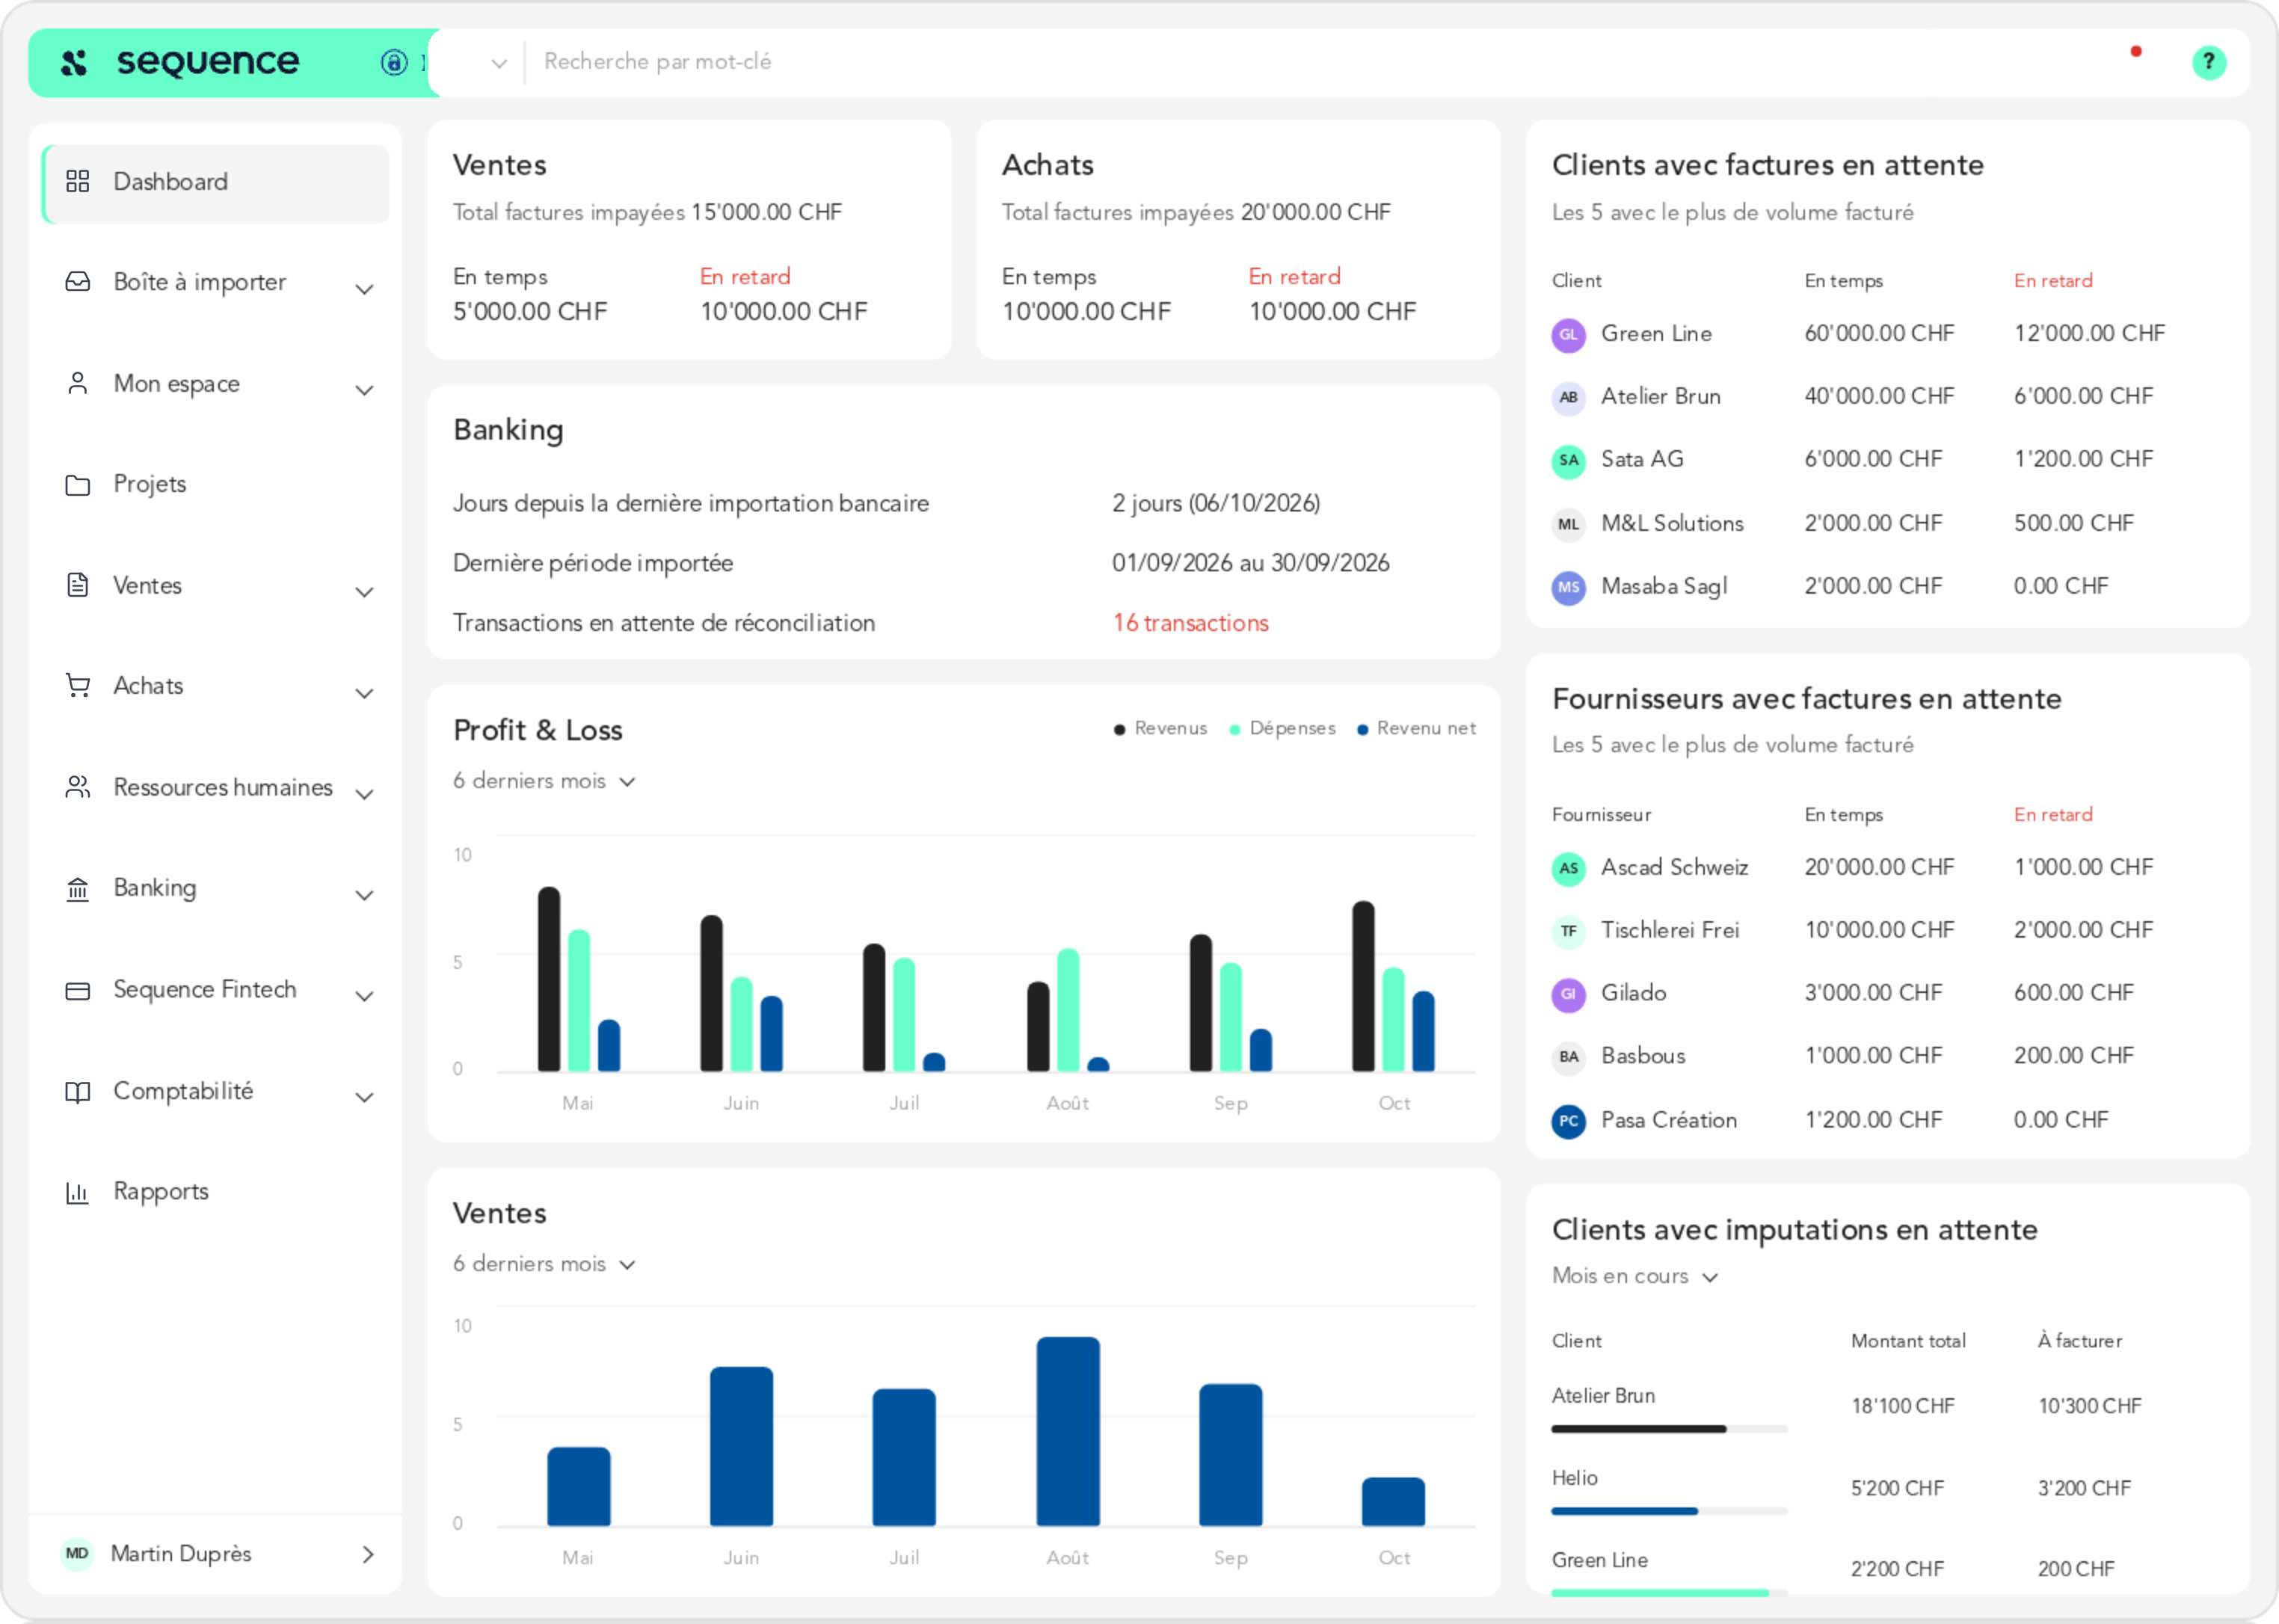Open Sequence Fintech menu item
Image resolution: width=2279 pixels, height=1624 pixels.
click(215, 990)
